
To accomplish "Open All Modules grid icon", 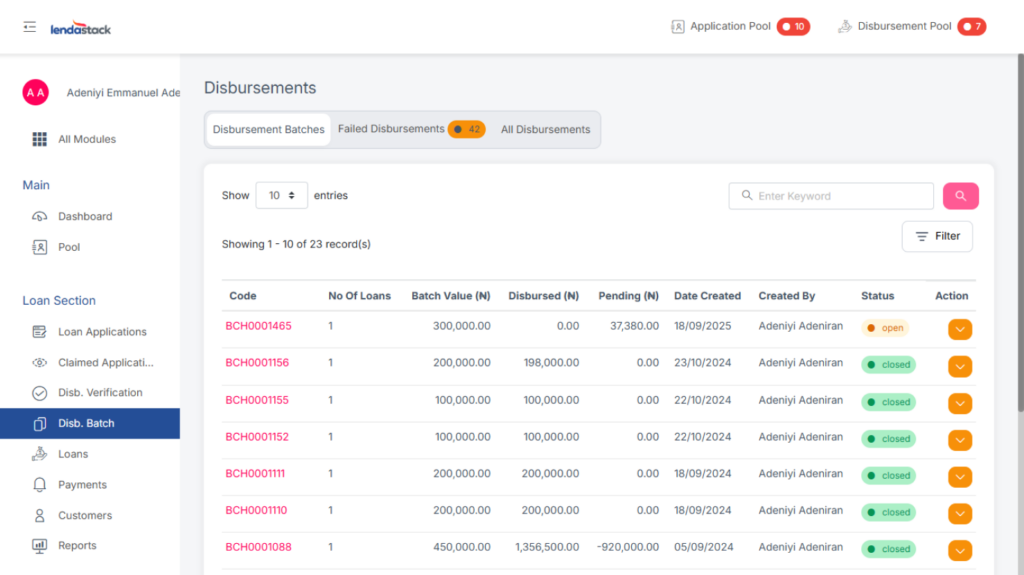I will click(x=40, y=139).
